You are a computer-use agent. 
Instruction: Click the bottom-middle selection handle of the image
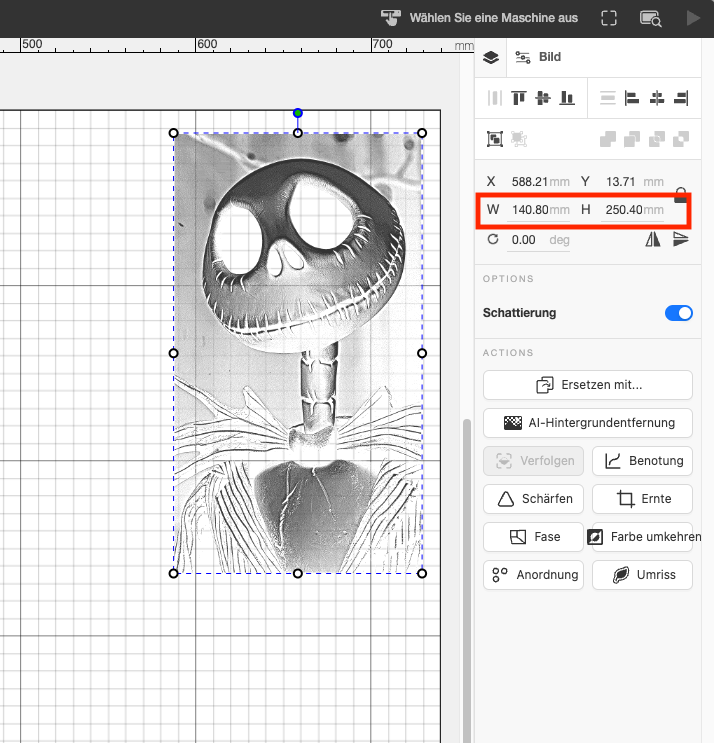coord(298,573)
